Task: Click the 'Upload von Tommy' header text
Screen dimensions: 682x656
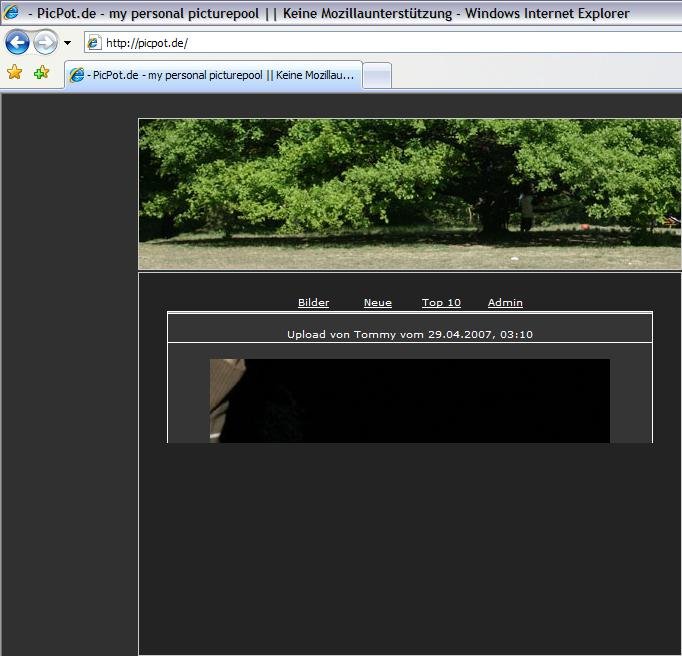Action: [x=409, y=334]
